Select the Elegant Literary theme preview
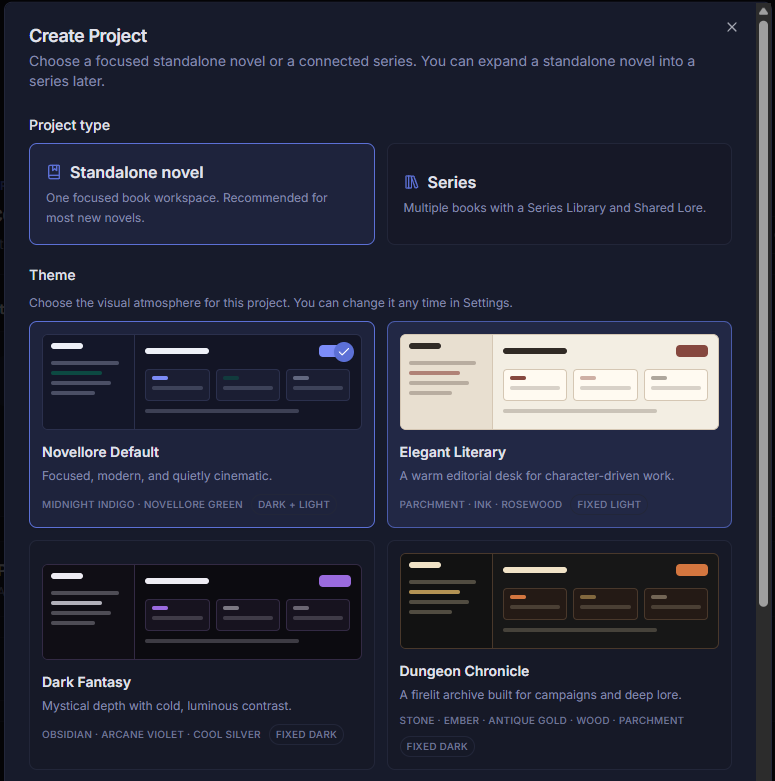 click(559, 382)
